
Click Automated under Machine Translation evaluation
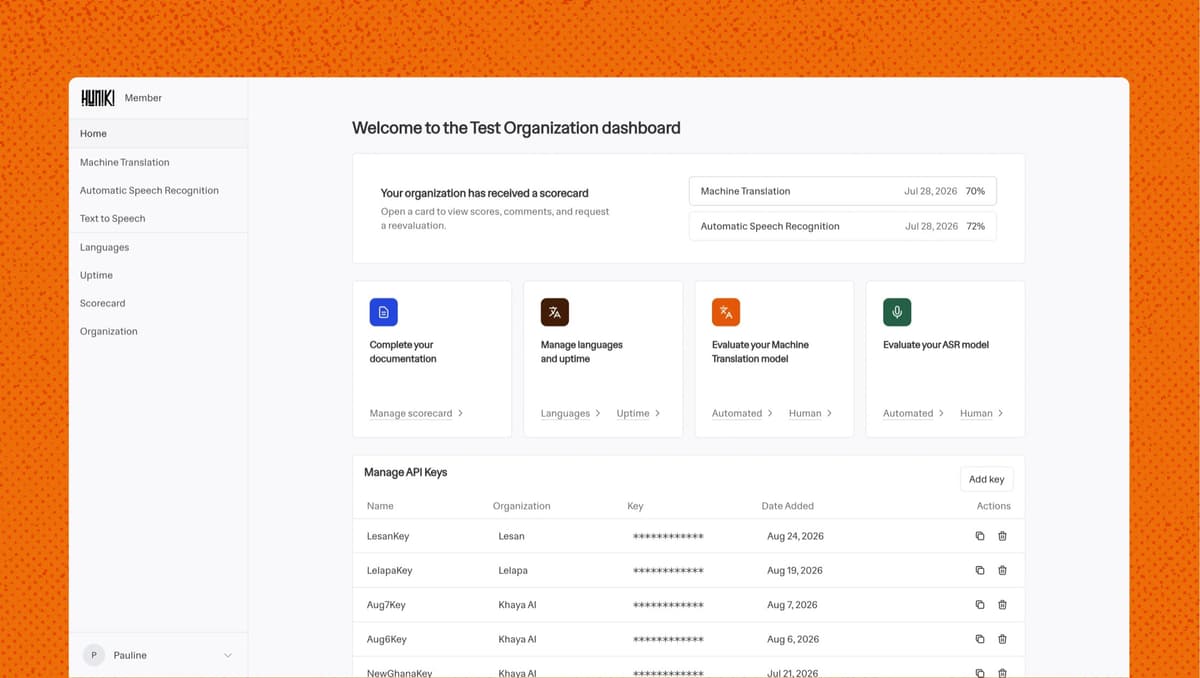tap(742, 413)
